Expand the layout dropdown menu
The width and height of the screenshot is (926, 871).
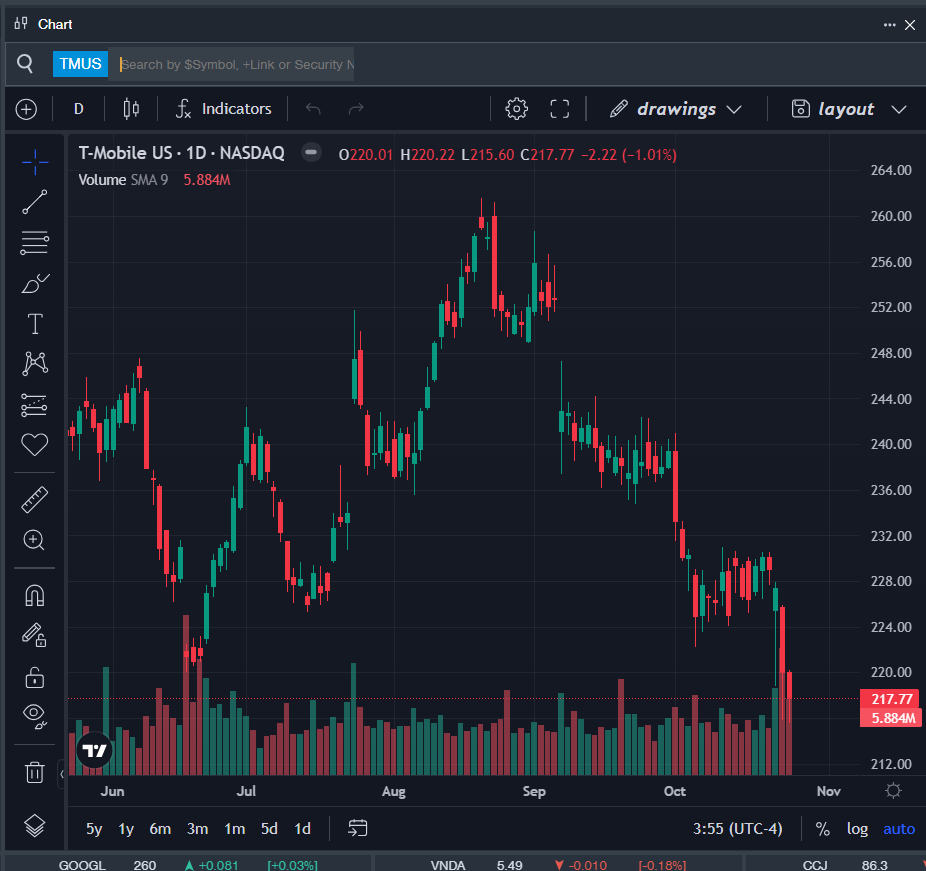click(x=848, y=109)
